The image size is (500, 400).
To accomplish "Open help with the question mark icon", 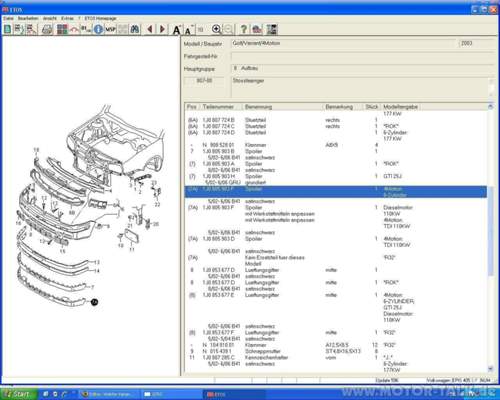I will click(244, 29).
